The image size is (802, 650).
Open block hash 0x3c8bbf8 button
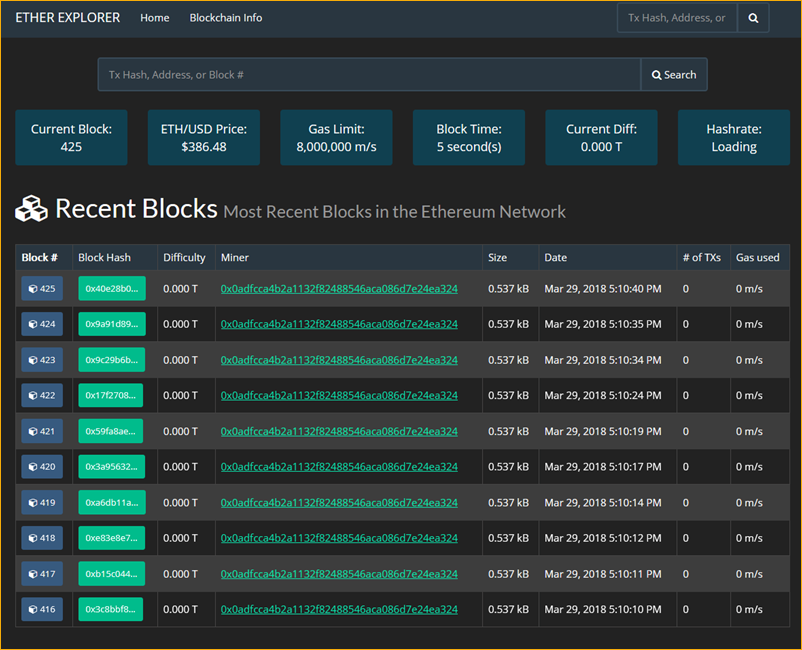click(112, 609)
